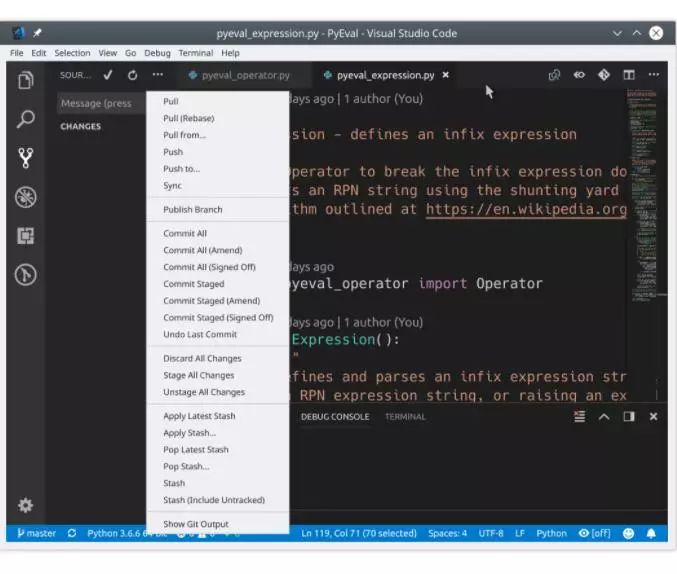677x574 pixels.
Task: Change language mode via Python
Action: tap(551, 533)
